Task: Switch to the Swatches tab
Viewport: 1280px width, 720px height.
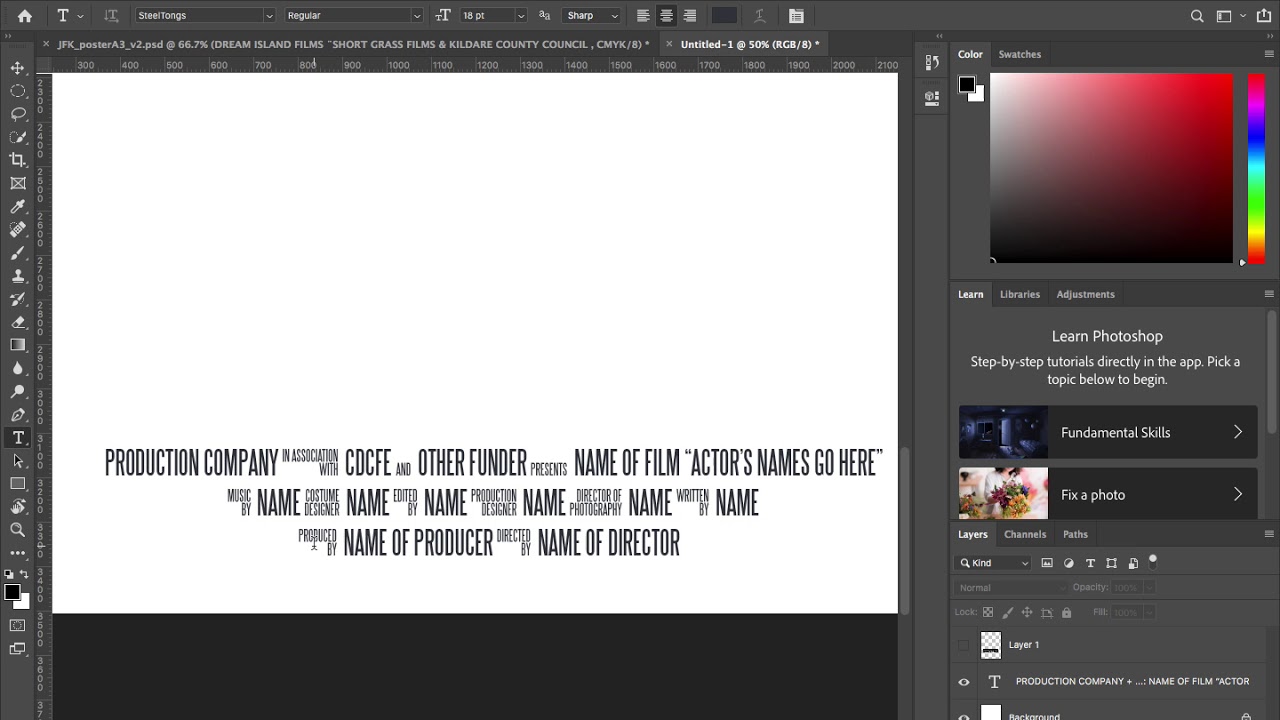Action: 1020,54
